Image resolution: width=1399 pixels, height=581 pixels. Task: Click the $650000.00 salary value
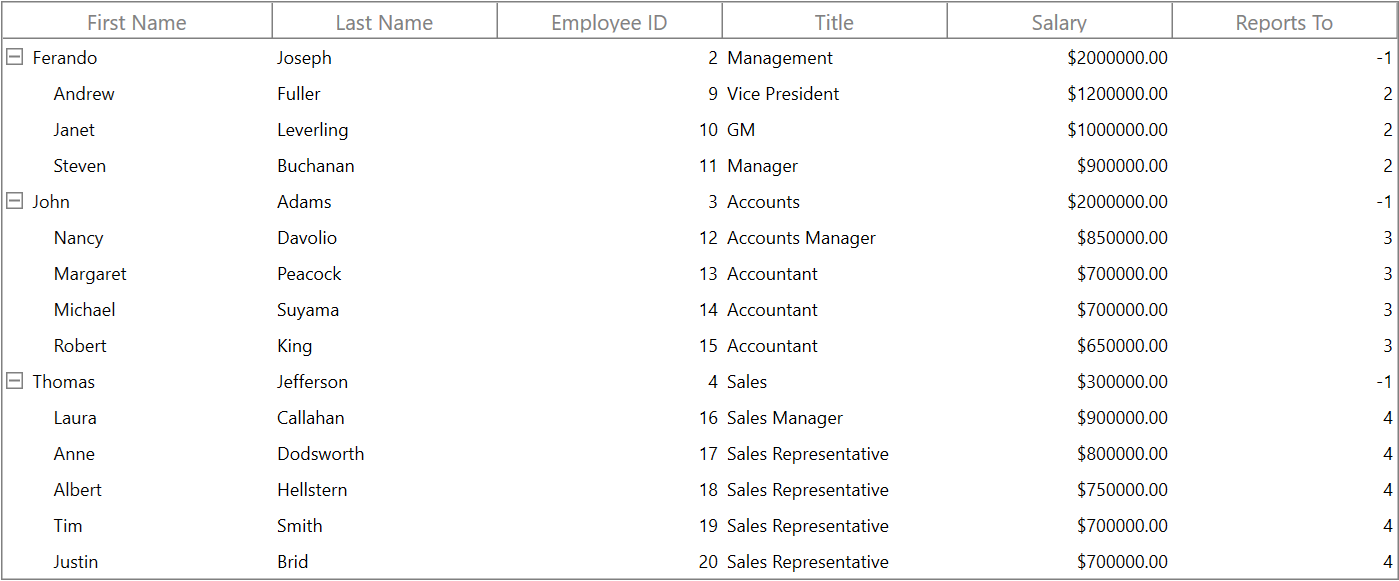point(1123,346)
